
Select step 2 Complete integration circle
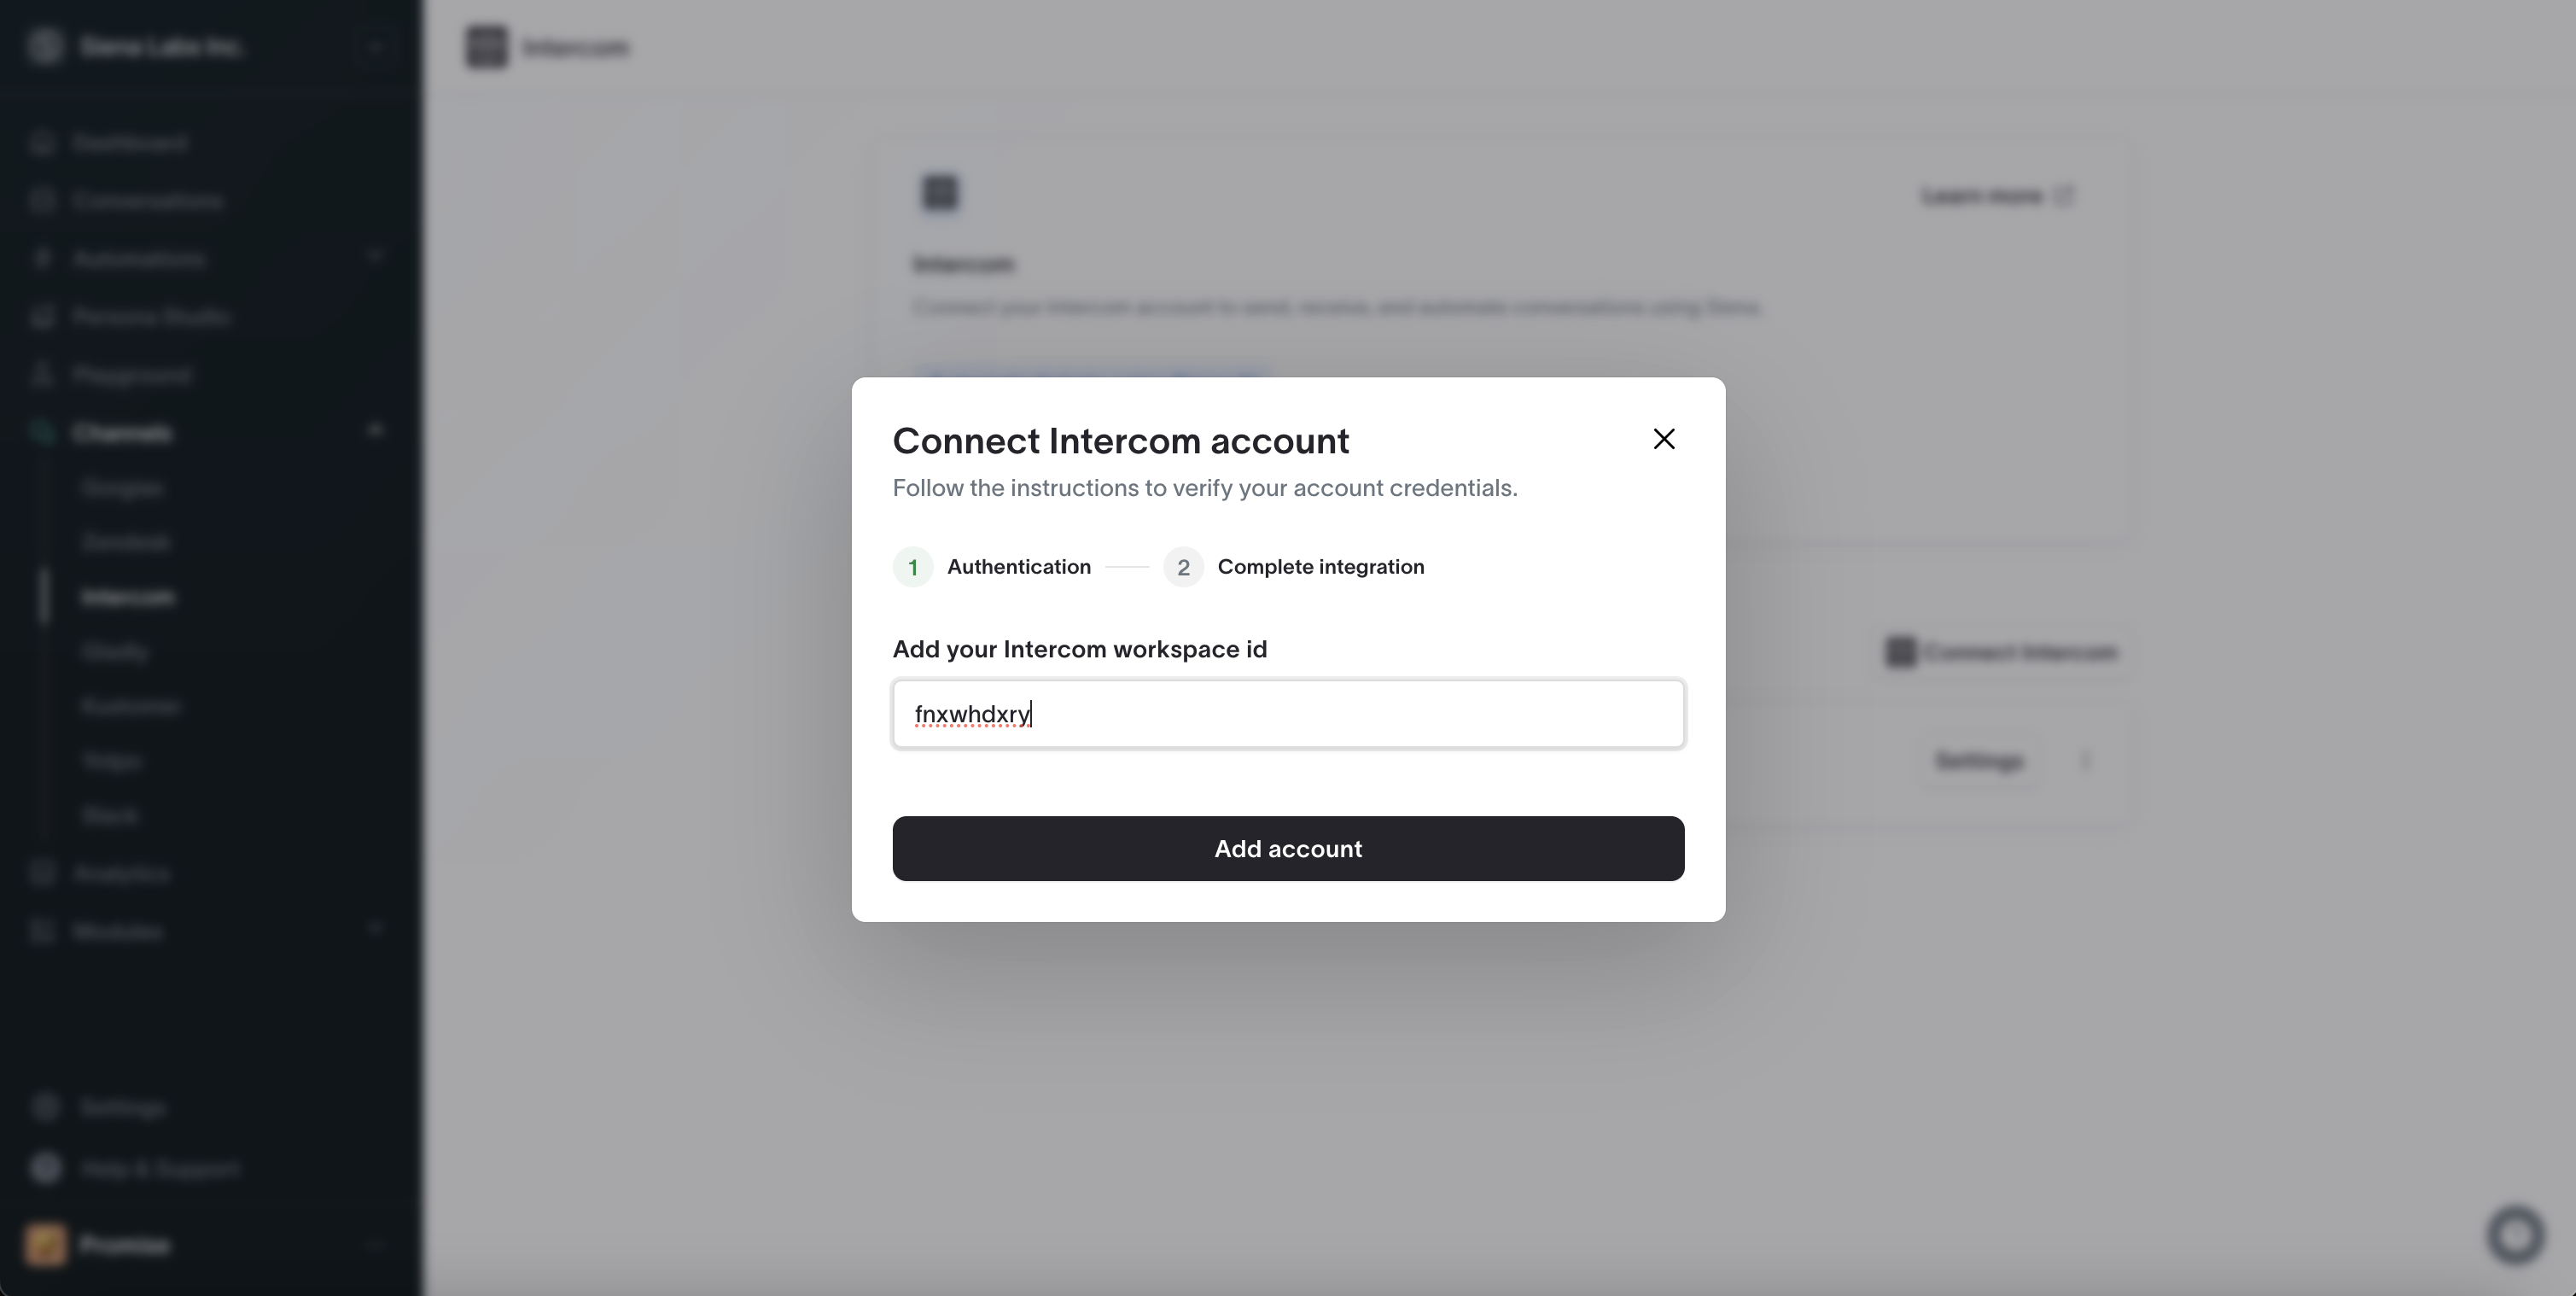tap(1183, 567)
